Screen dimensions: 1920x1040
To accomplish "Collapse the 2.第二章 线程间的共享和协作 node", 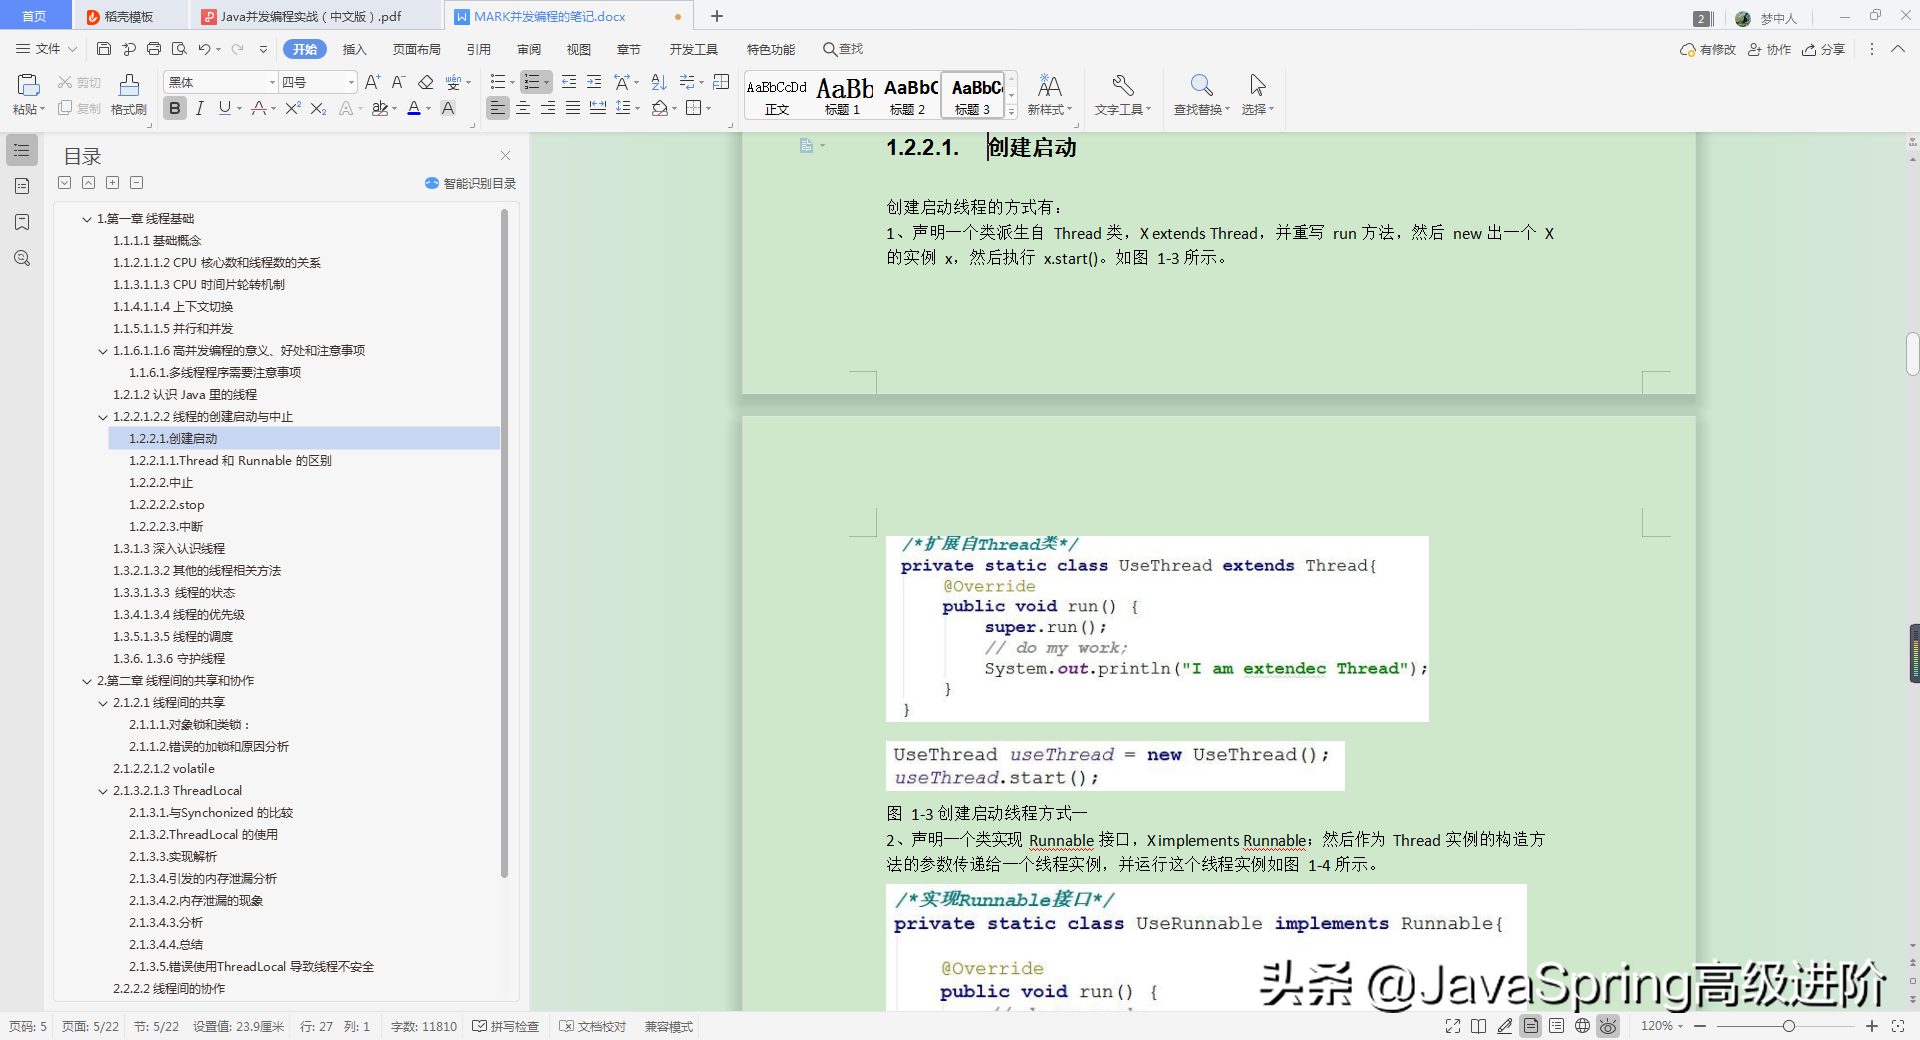I will click(87, 681).
